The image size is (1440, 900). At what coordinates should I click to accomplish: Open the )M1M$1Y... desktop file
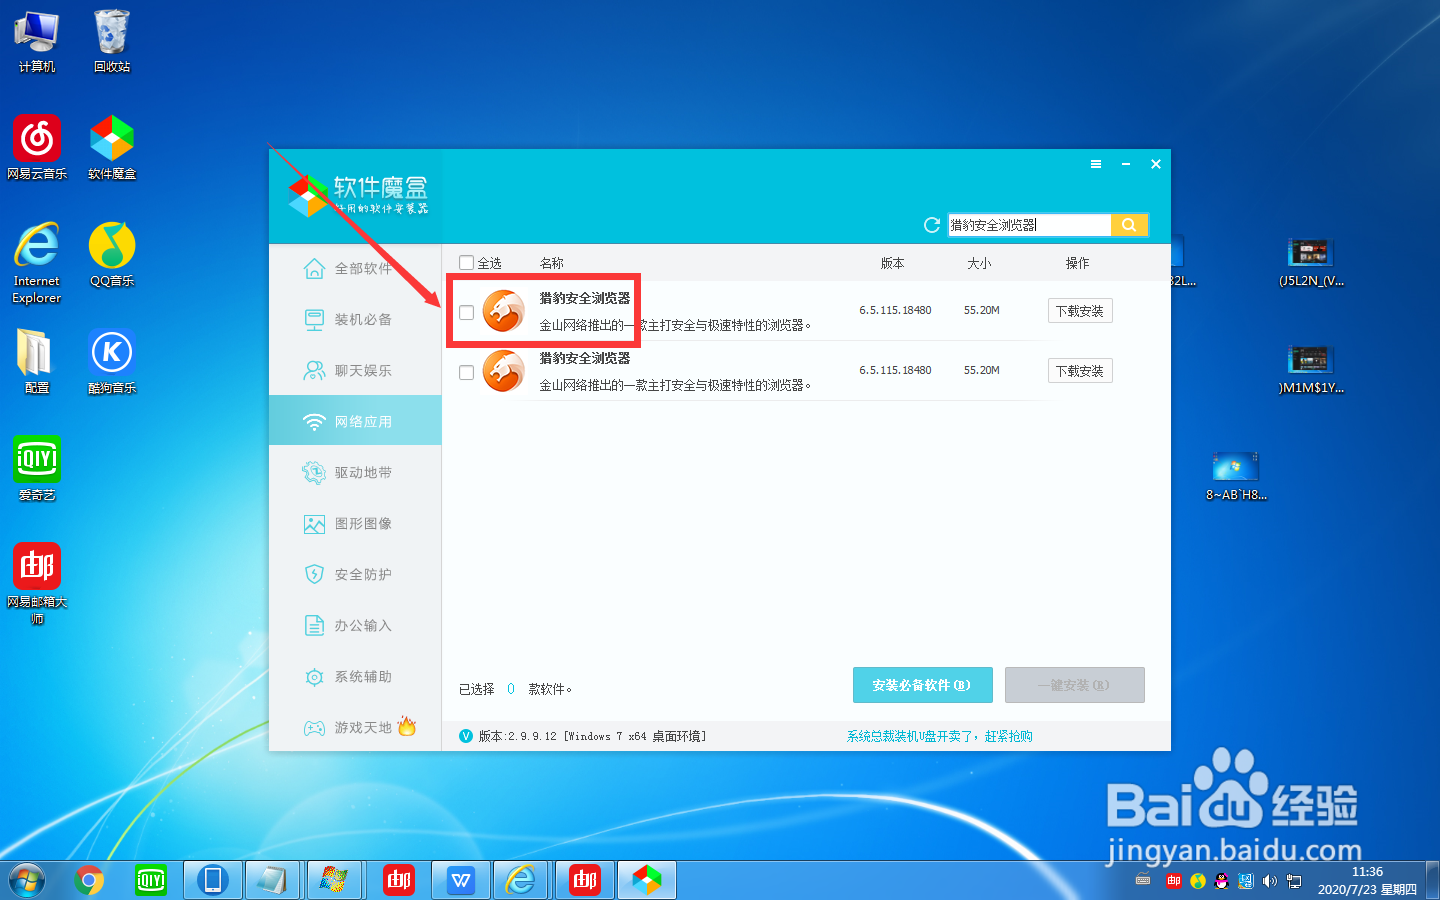click(1311, 370)
